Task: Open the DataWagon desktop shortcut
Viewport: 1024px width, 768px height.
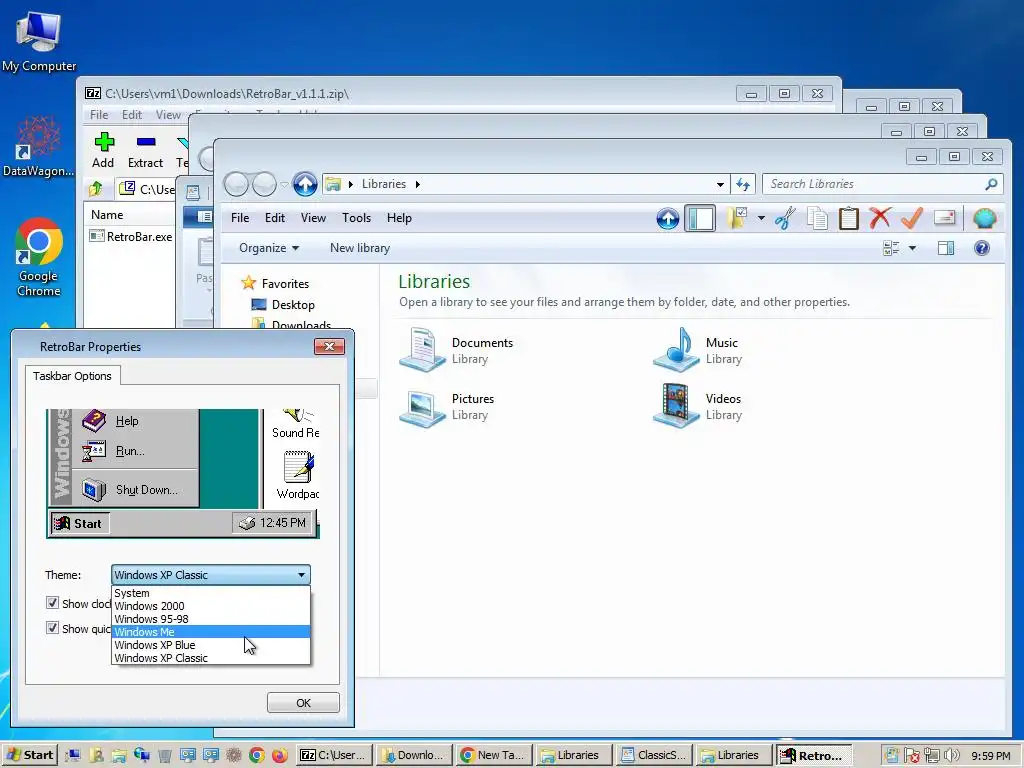Action: [39, 147]
